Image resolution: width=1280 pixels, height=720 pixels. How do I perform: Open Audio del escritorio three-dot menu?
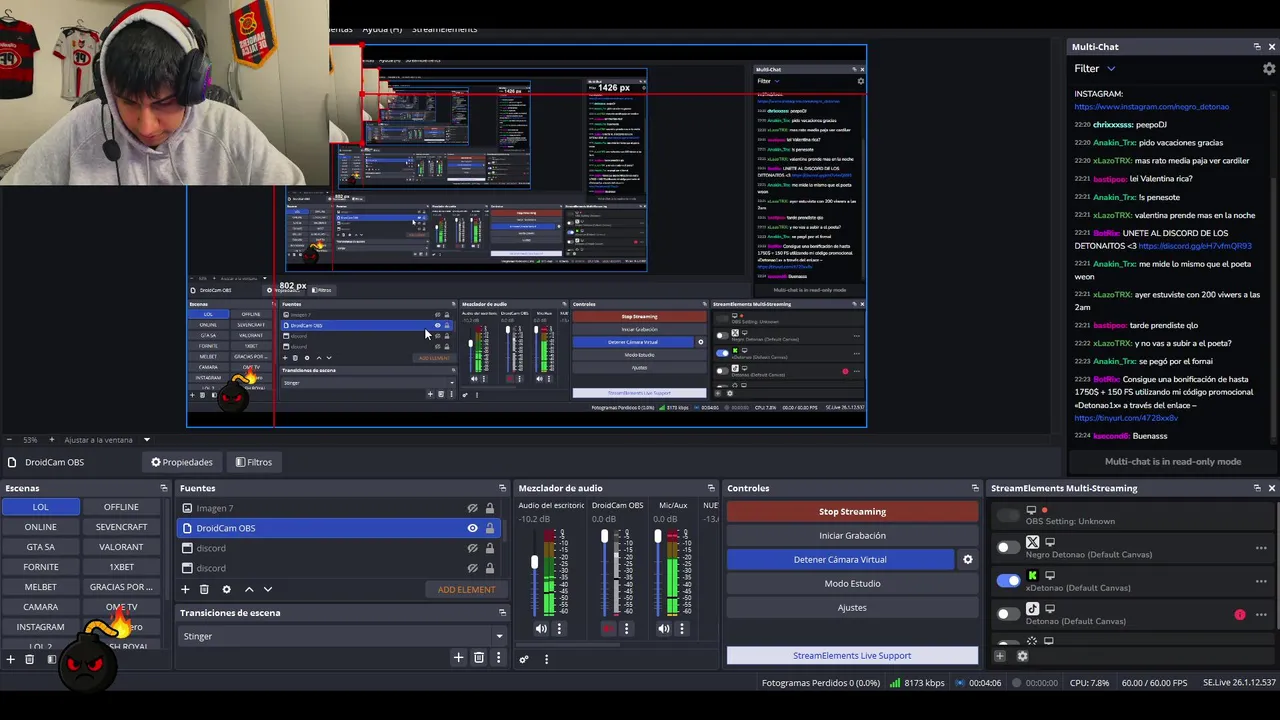point(559,629)
